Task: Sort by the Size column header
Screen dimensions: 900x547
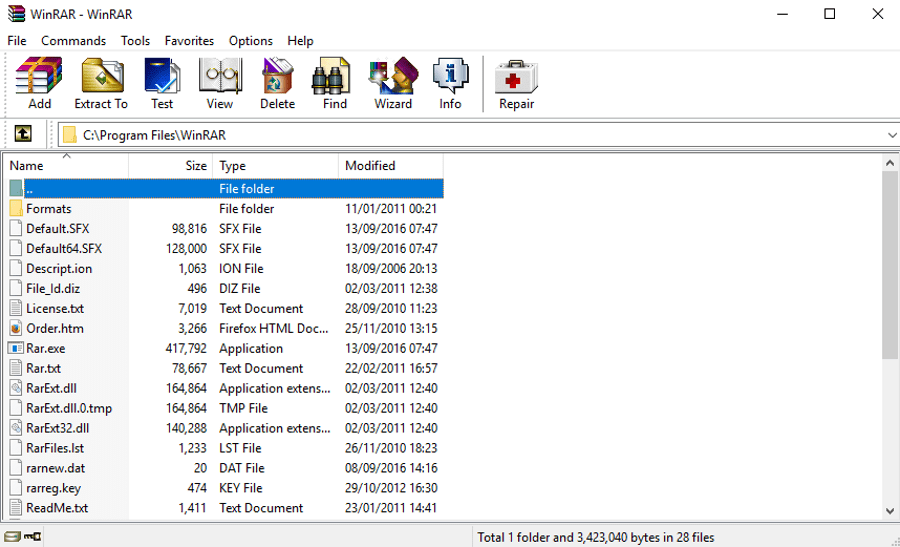Action: tap(170, 166)
